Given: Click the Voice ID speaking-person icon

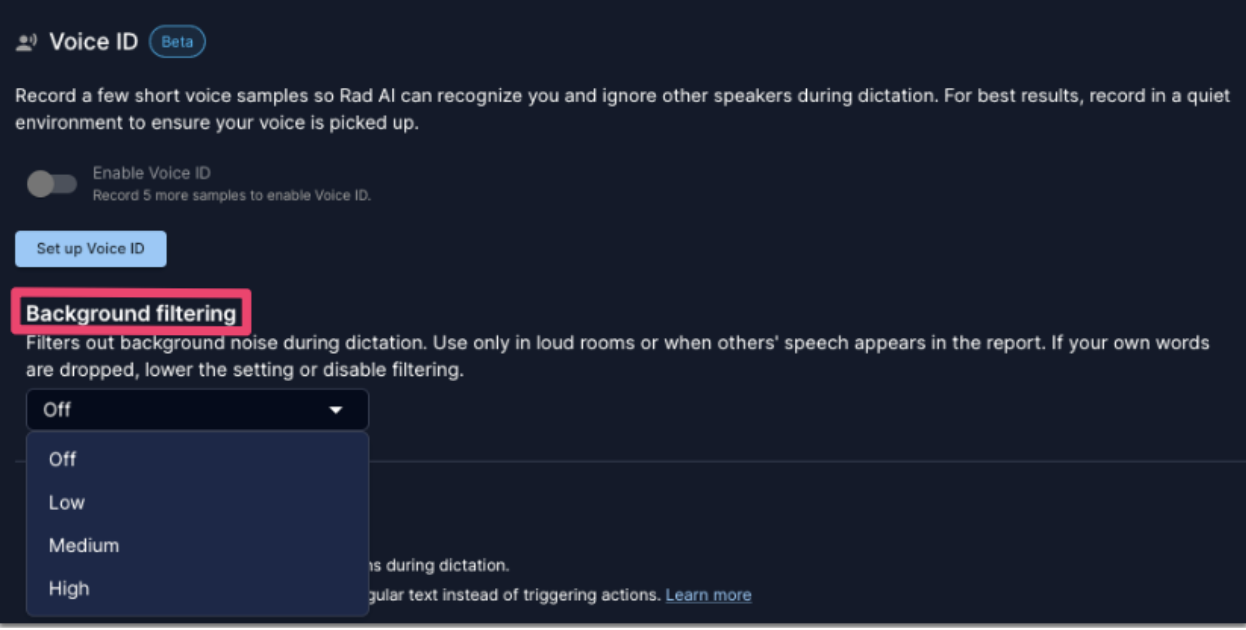Looking at the screenshot, I should tap(26, 42).
